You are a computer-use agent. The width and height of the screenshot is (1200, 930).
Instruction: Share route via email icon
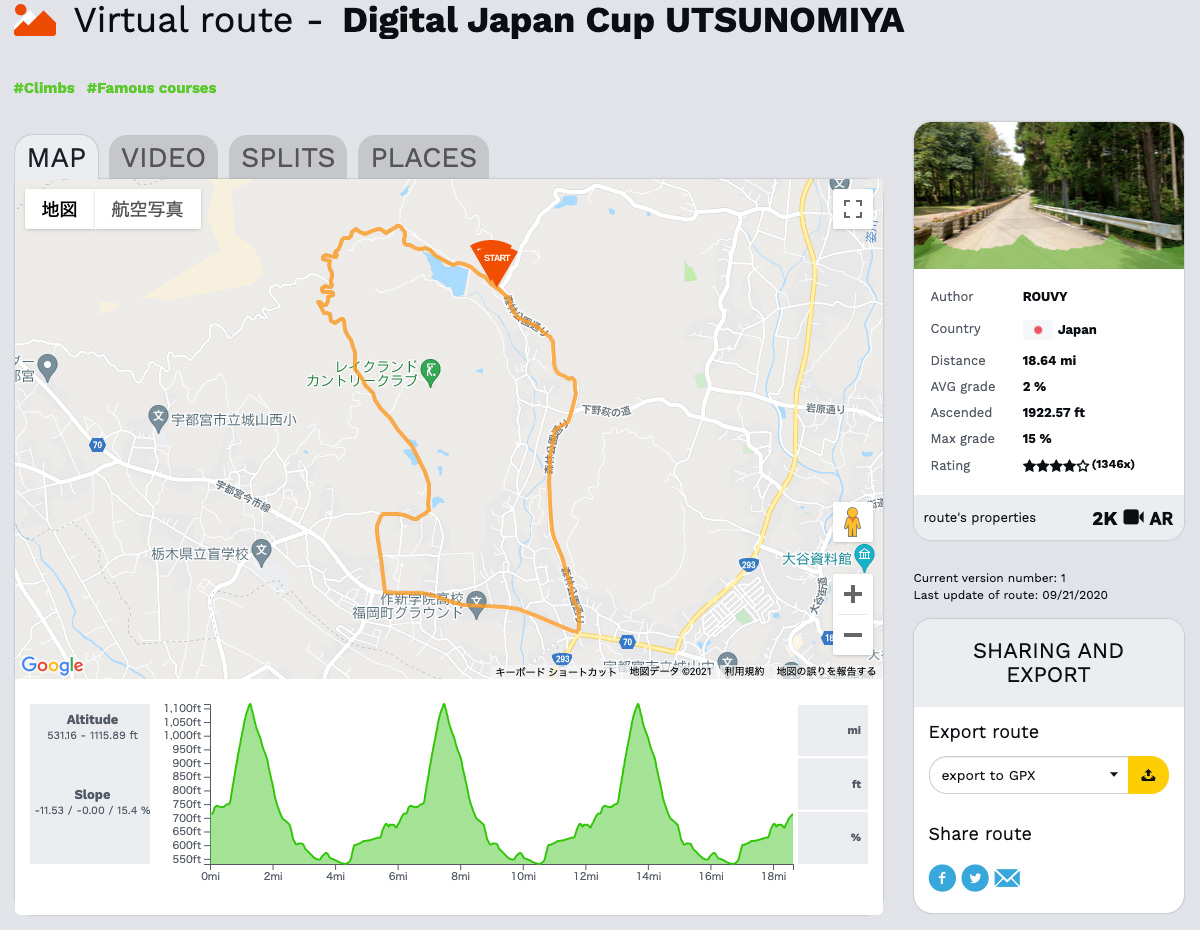(x=1008, y=878)
